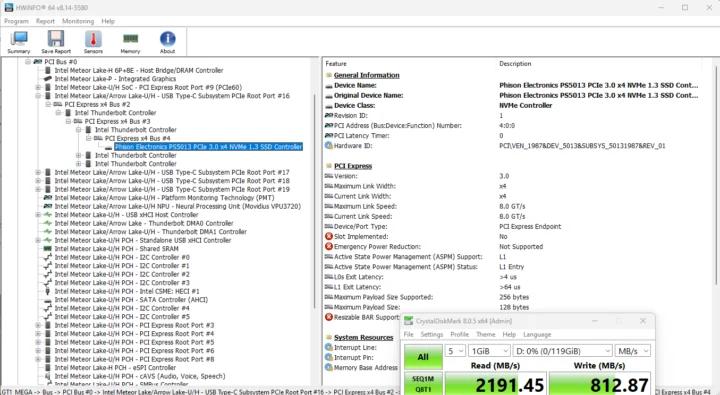The height and width of the screenshot is (395, 720).
Task: Click the Hardware ID info icon
Action: pos(329,146)
